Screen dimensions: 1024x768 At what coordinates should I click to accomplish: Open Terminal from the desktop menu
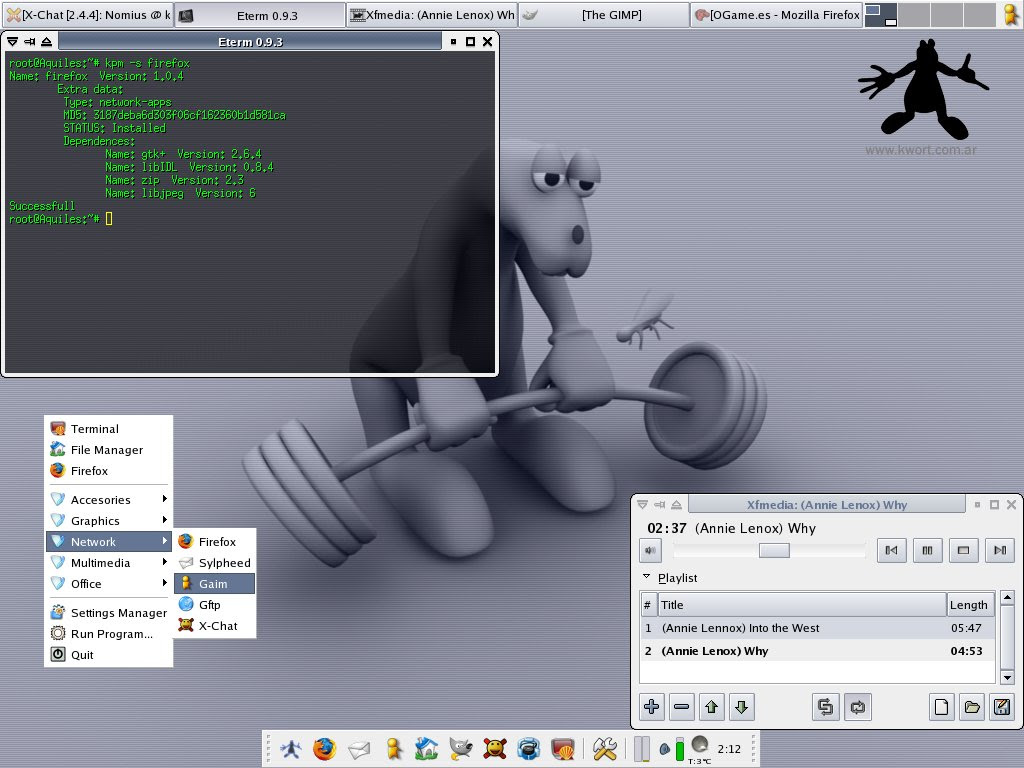tap(108, 429)
